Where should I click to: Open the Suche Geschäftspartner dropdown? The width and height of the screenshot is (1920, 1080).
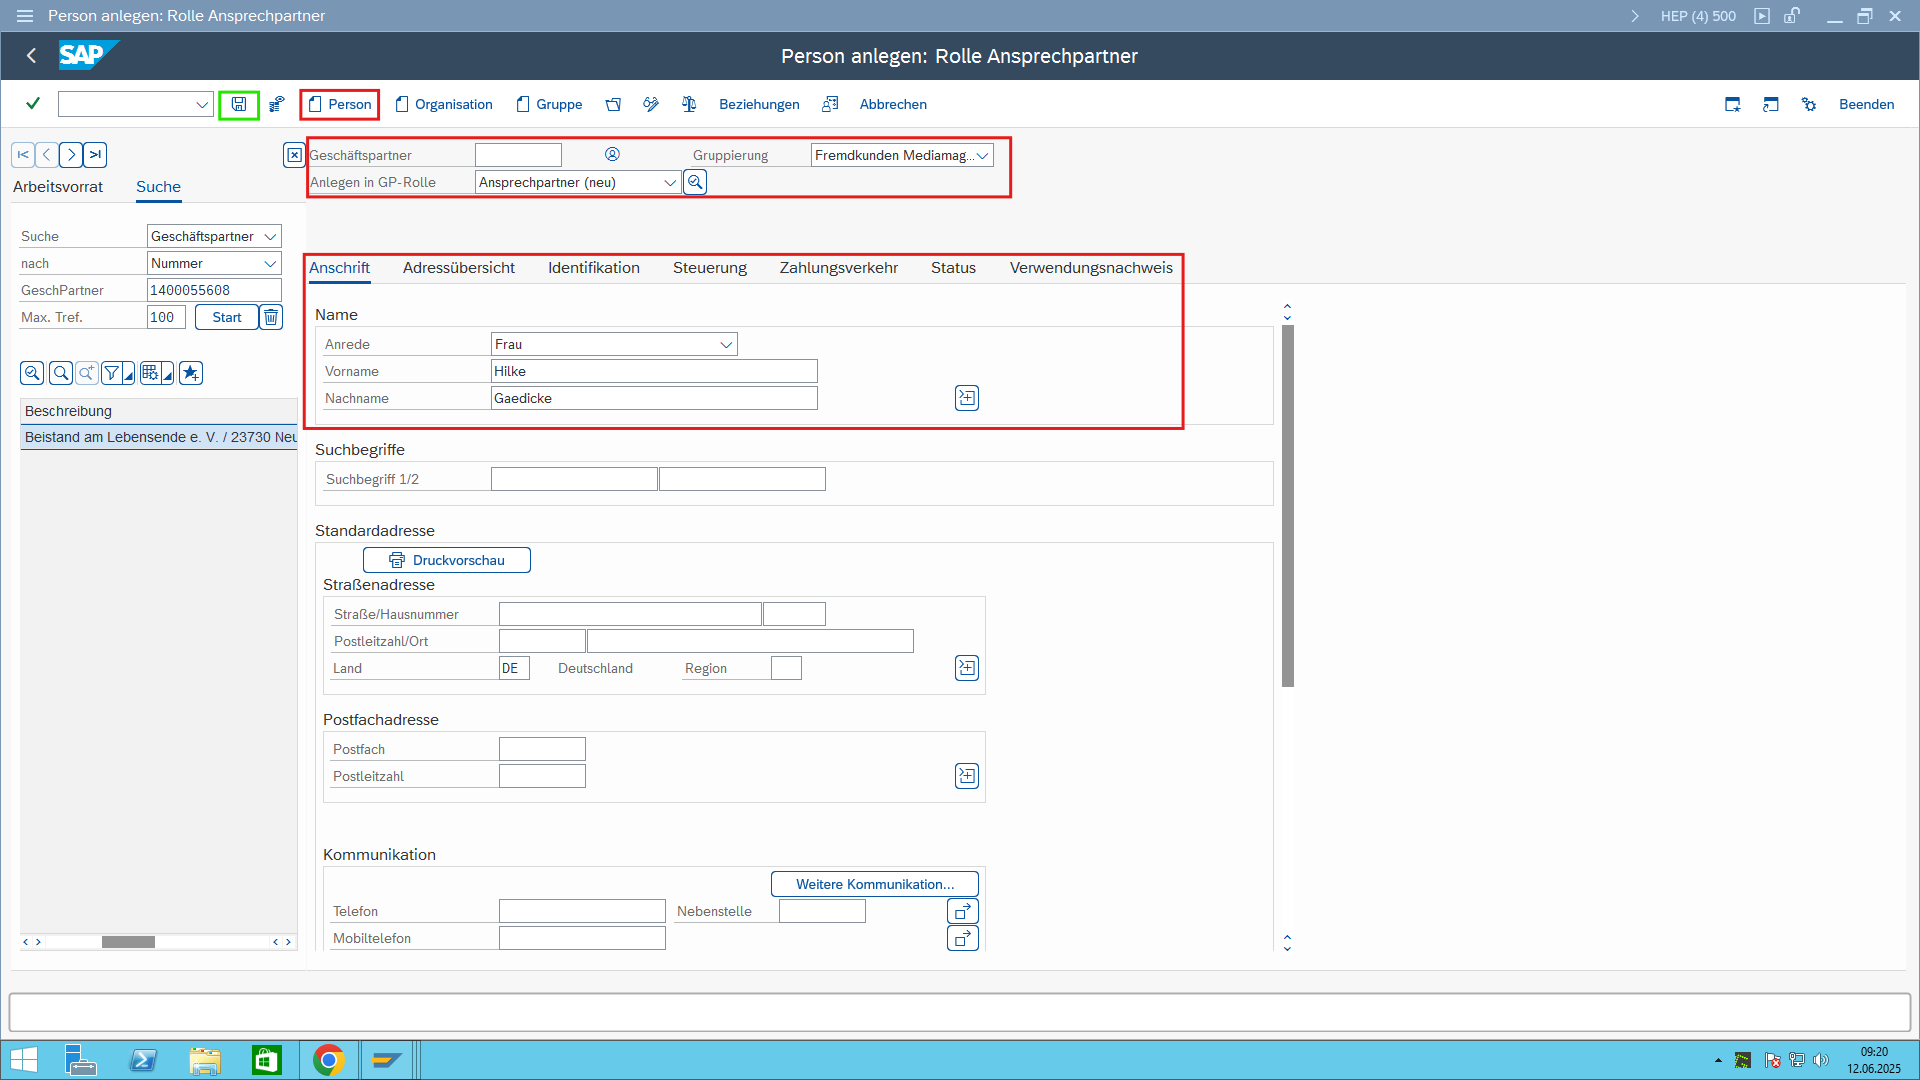pyautogui.click(x=270, y=236)
